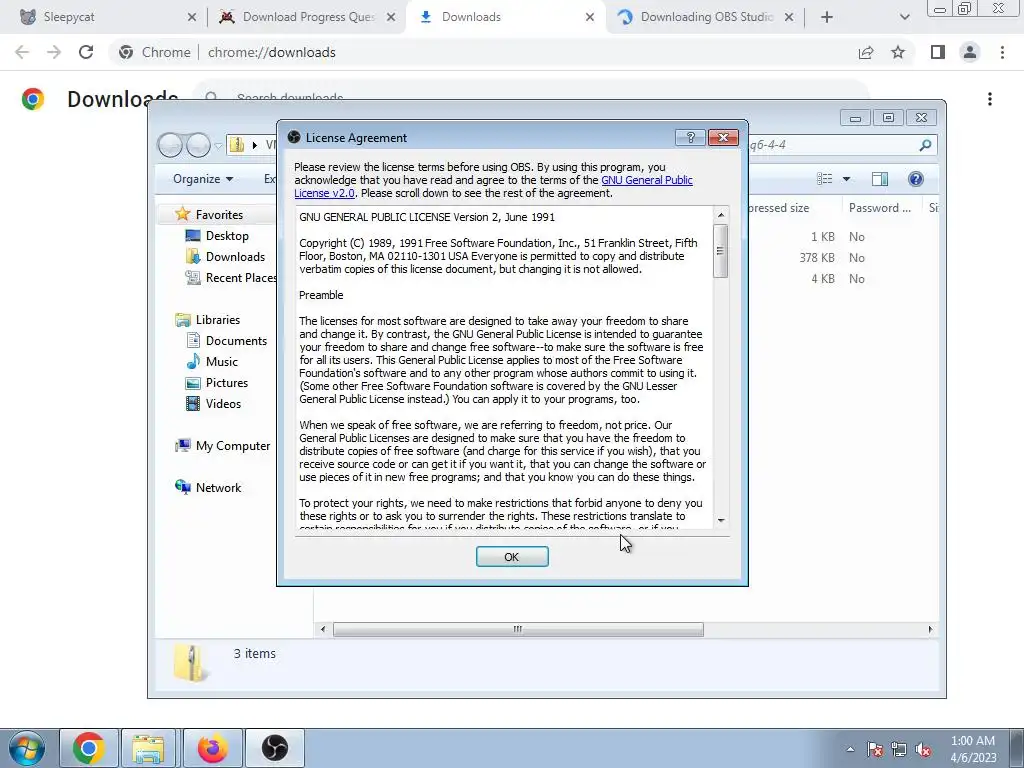The width and height of the screenshot is (1024, 768).
Task: Open the Windows Start button
Action: pyautogui.click(x=26, y=748)
